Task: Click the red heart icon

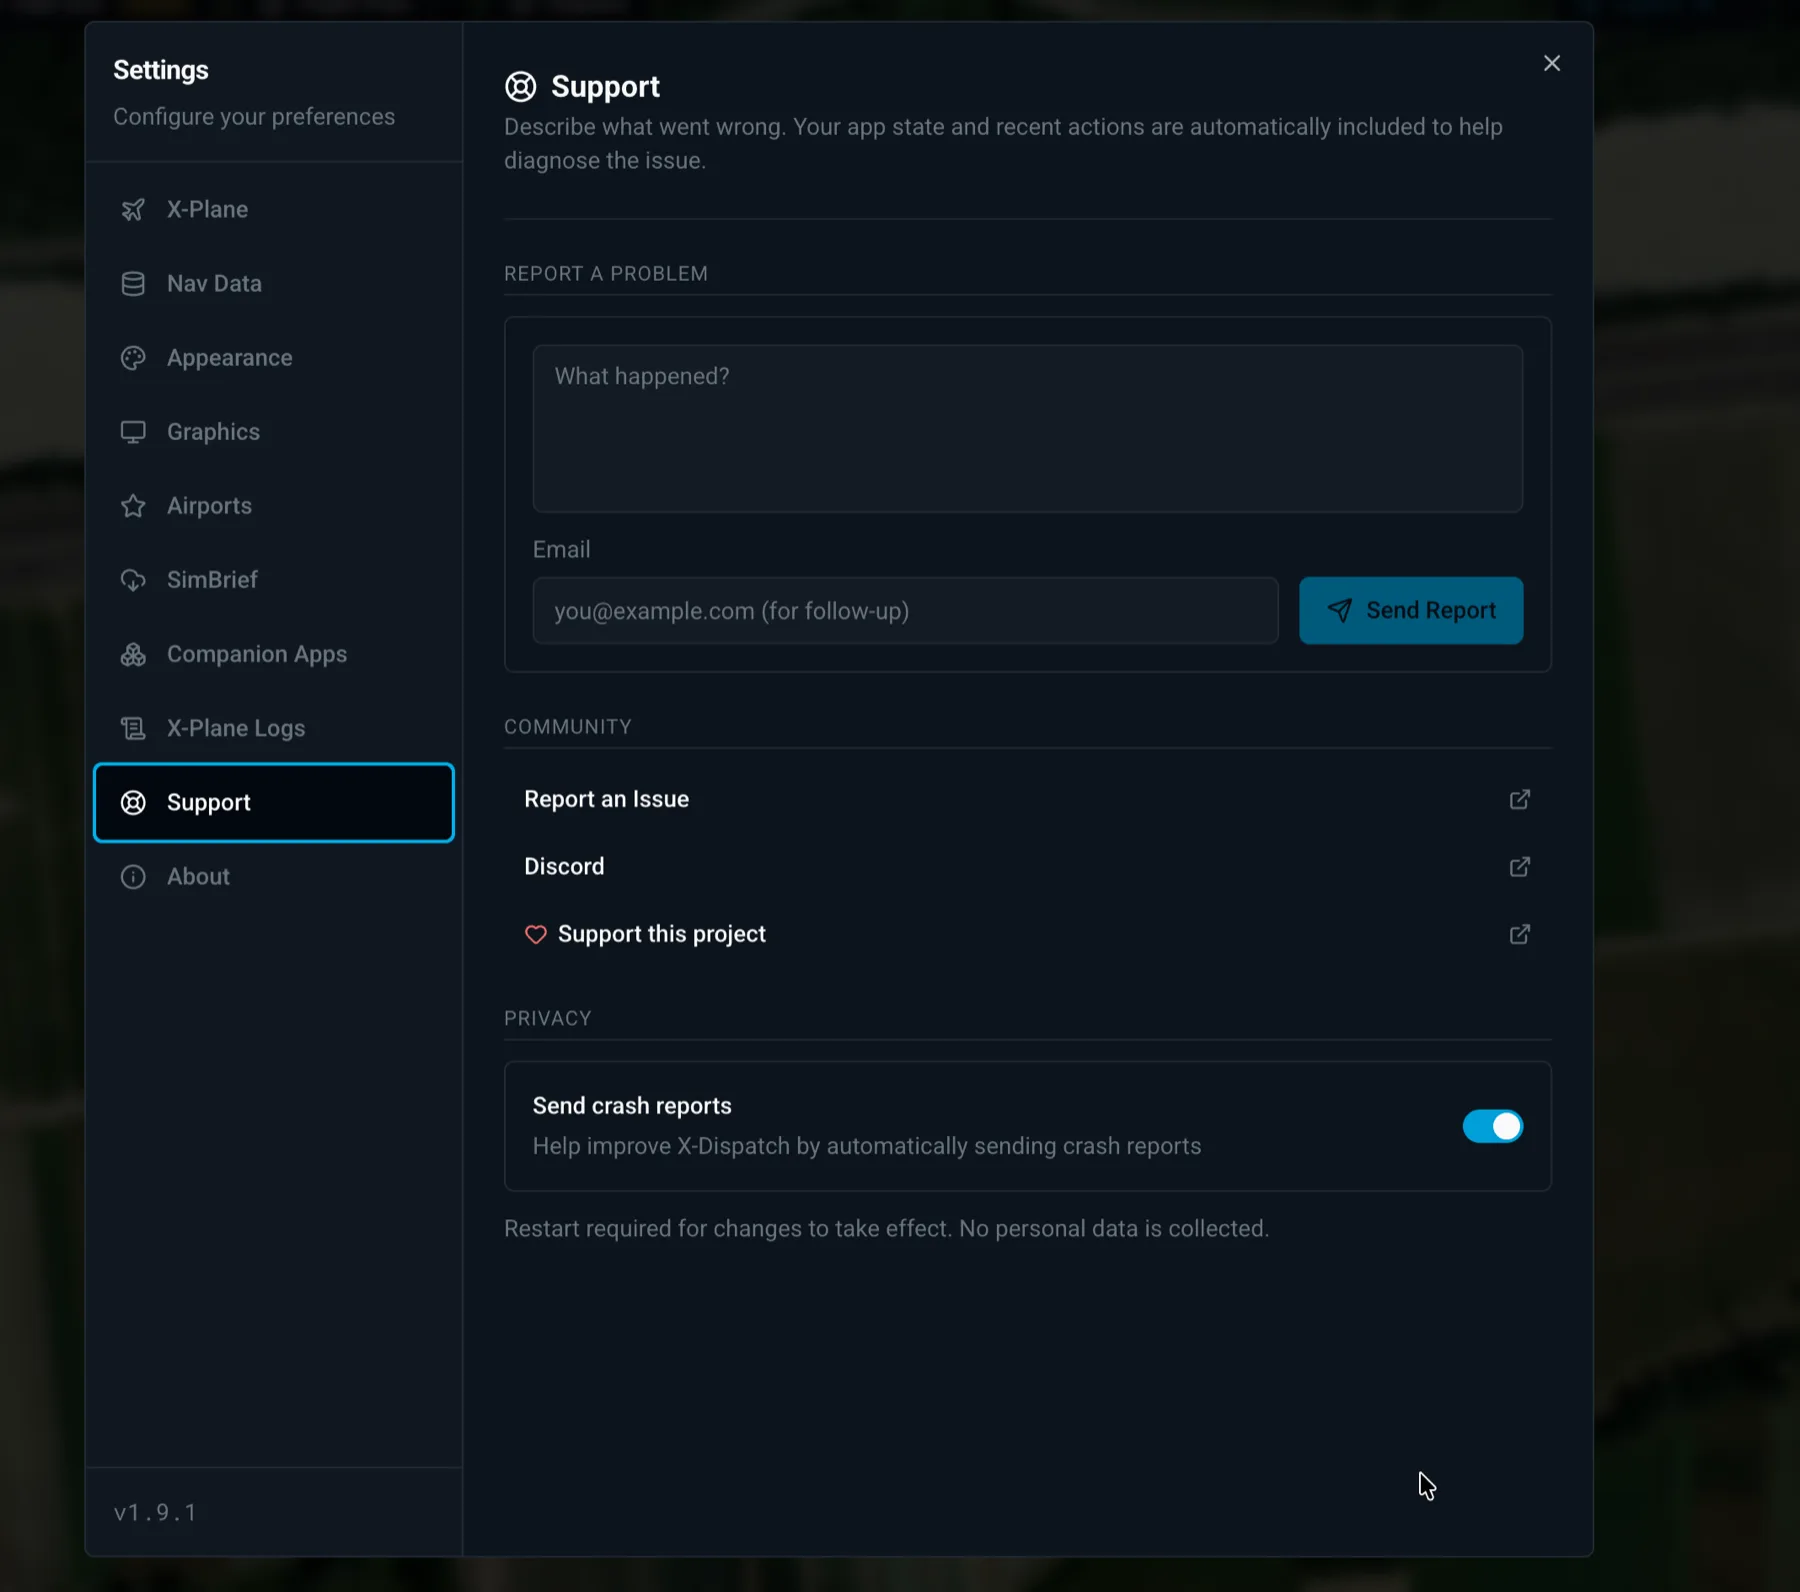Action: pyautogui.click(x=536, y=934)
